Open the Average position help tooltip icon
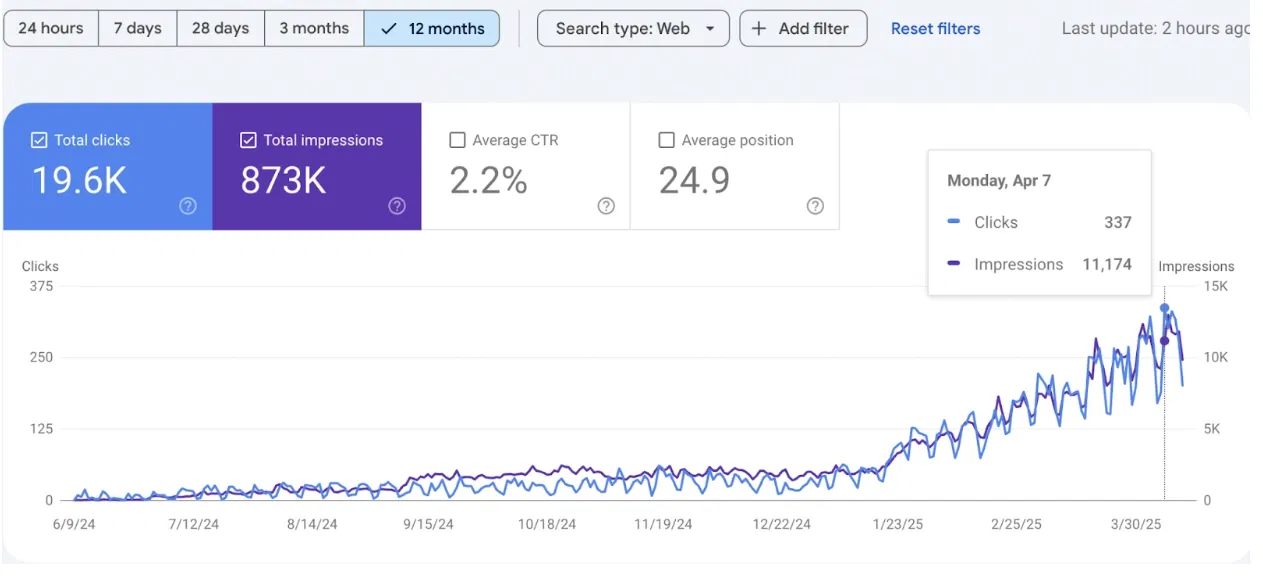The width and height of the screenshot is (1263, 578). (x=814, y=206)
